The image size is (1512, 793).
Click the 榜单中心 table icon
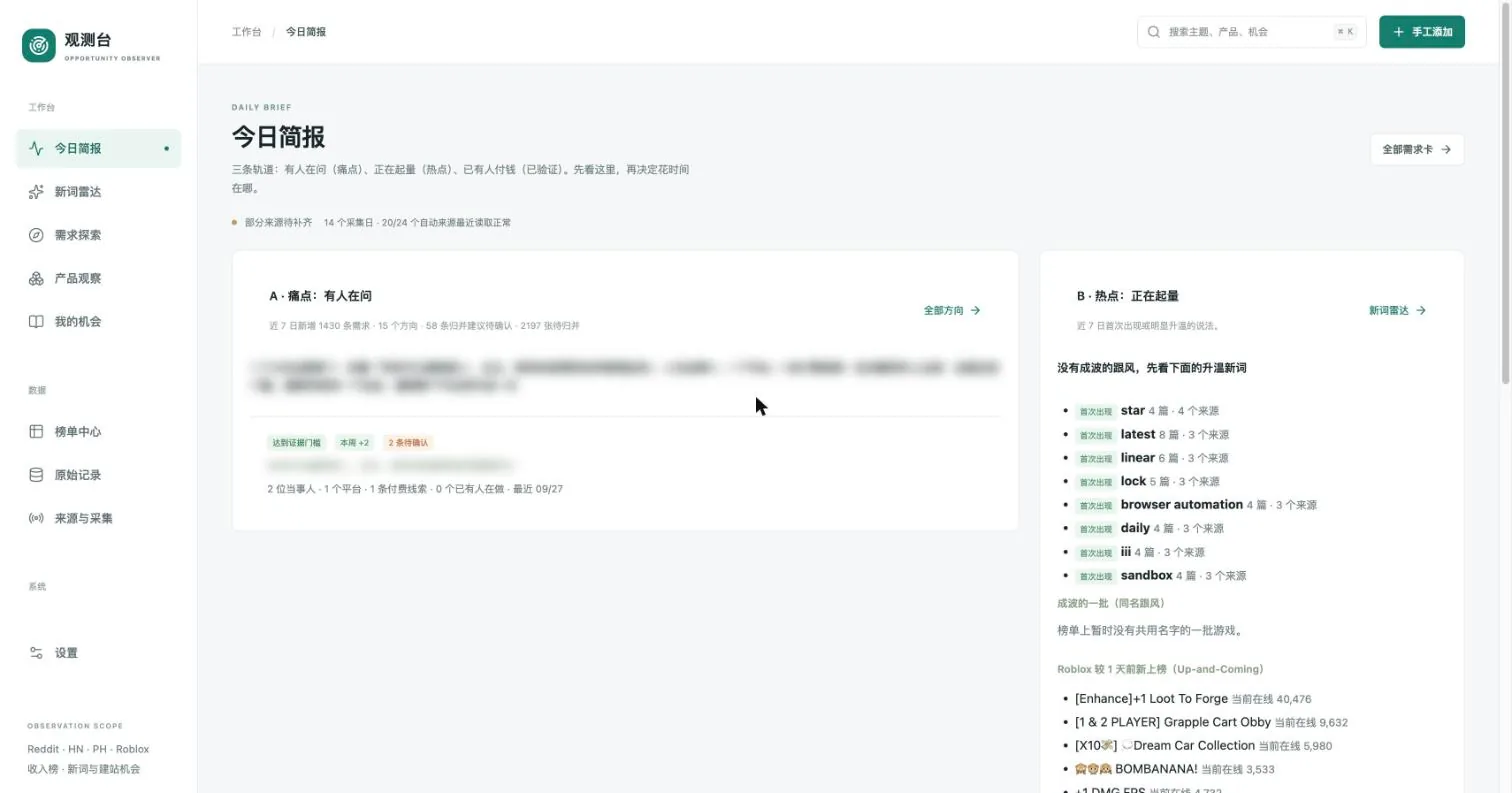point(36,432)
